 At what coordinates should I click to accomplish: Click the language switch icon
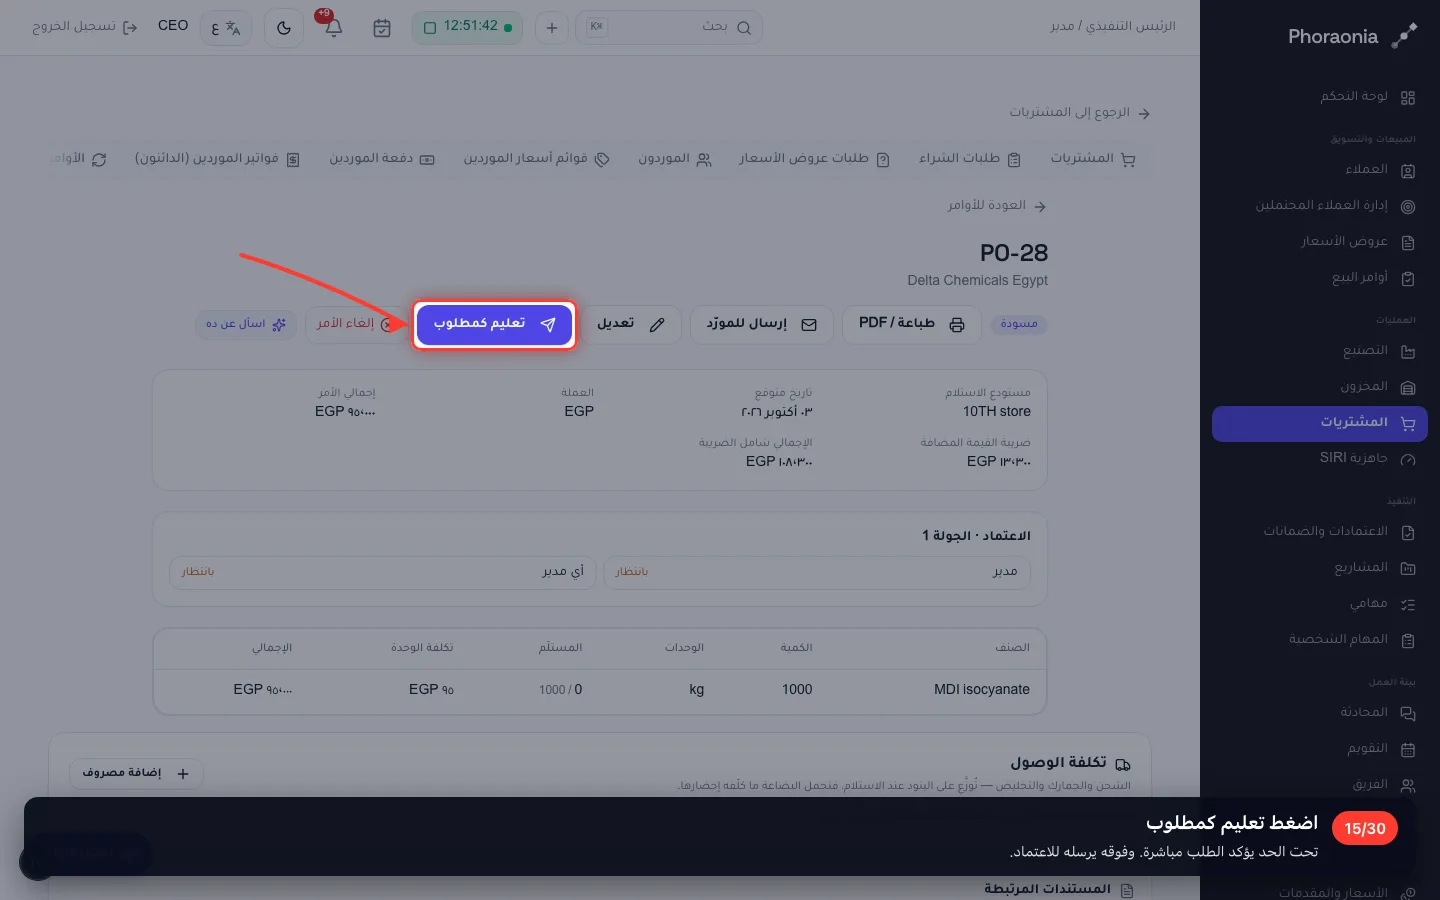[226, 28]
